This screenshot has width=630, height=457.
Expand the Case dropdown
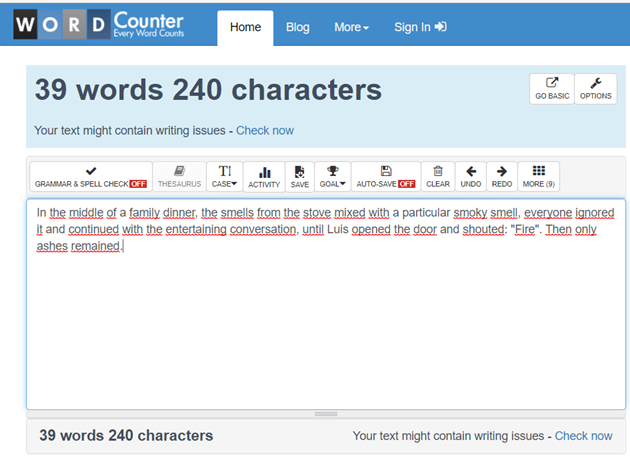[225, 177]
